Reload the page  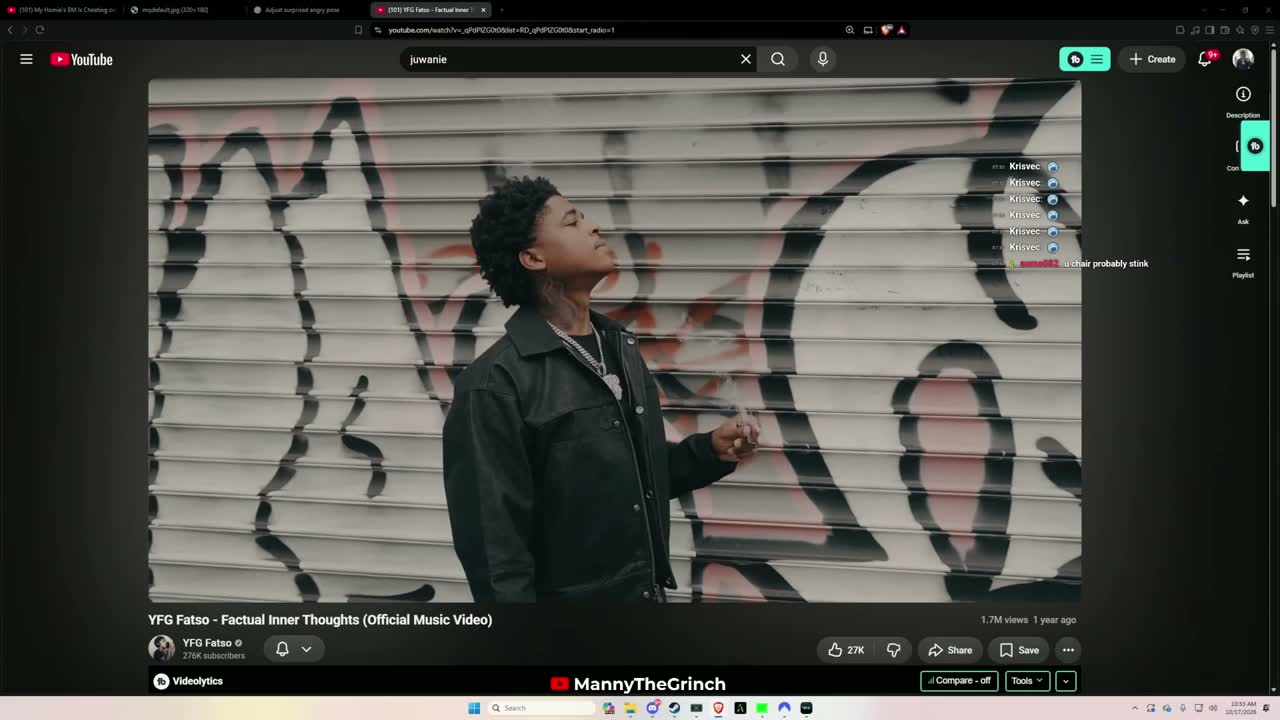[40, 30]
